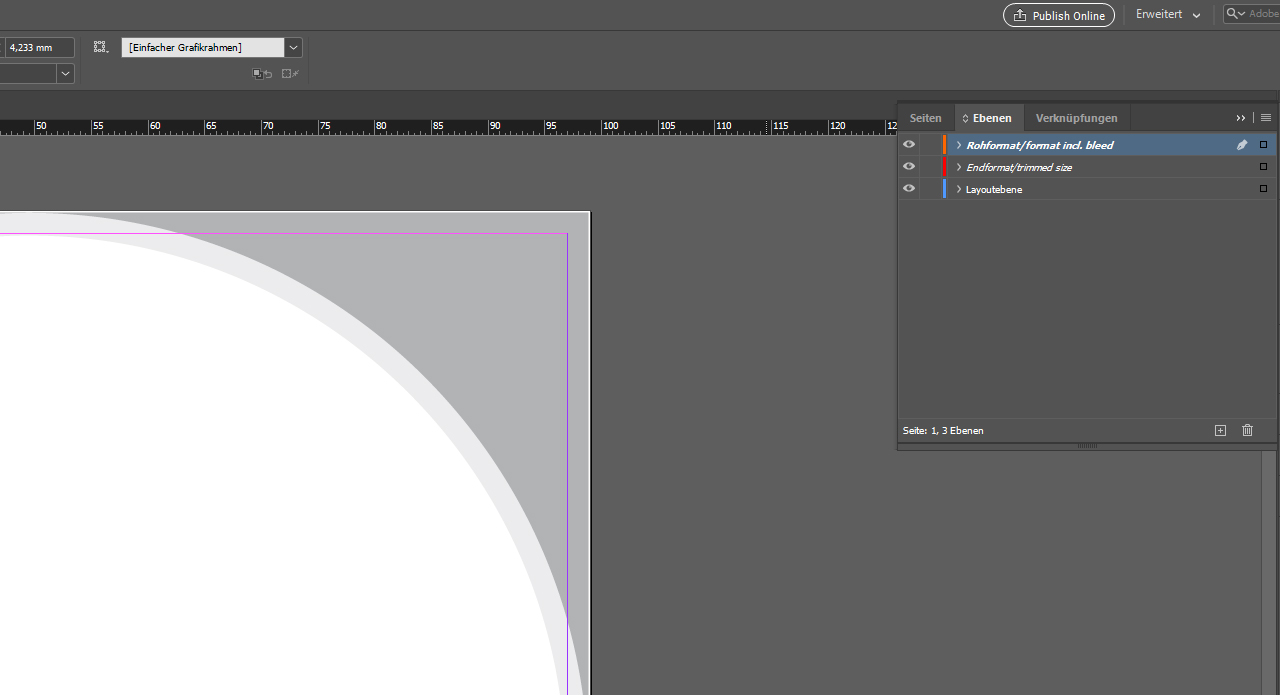
Task: Open the Einfacher Grafikrahmen style dropdown
Action: click(294, 47)
